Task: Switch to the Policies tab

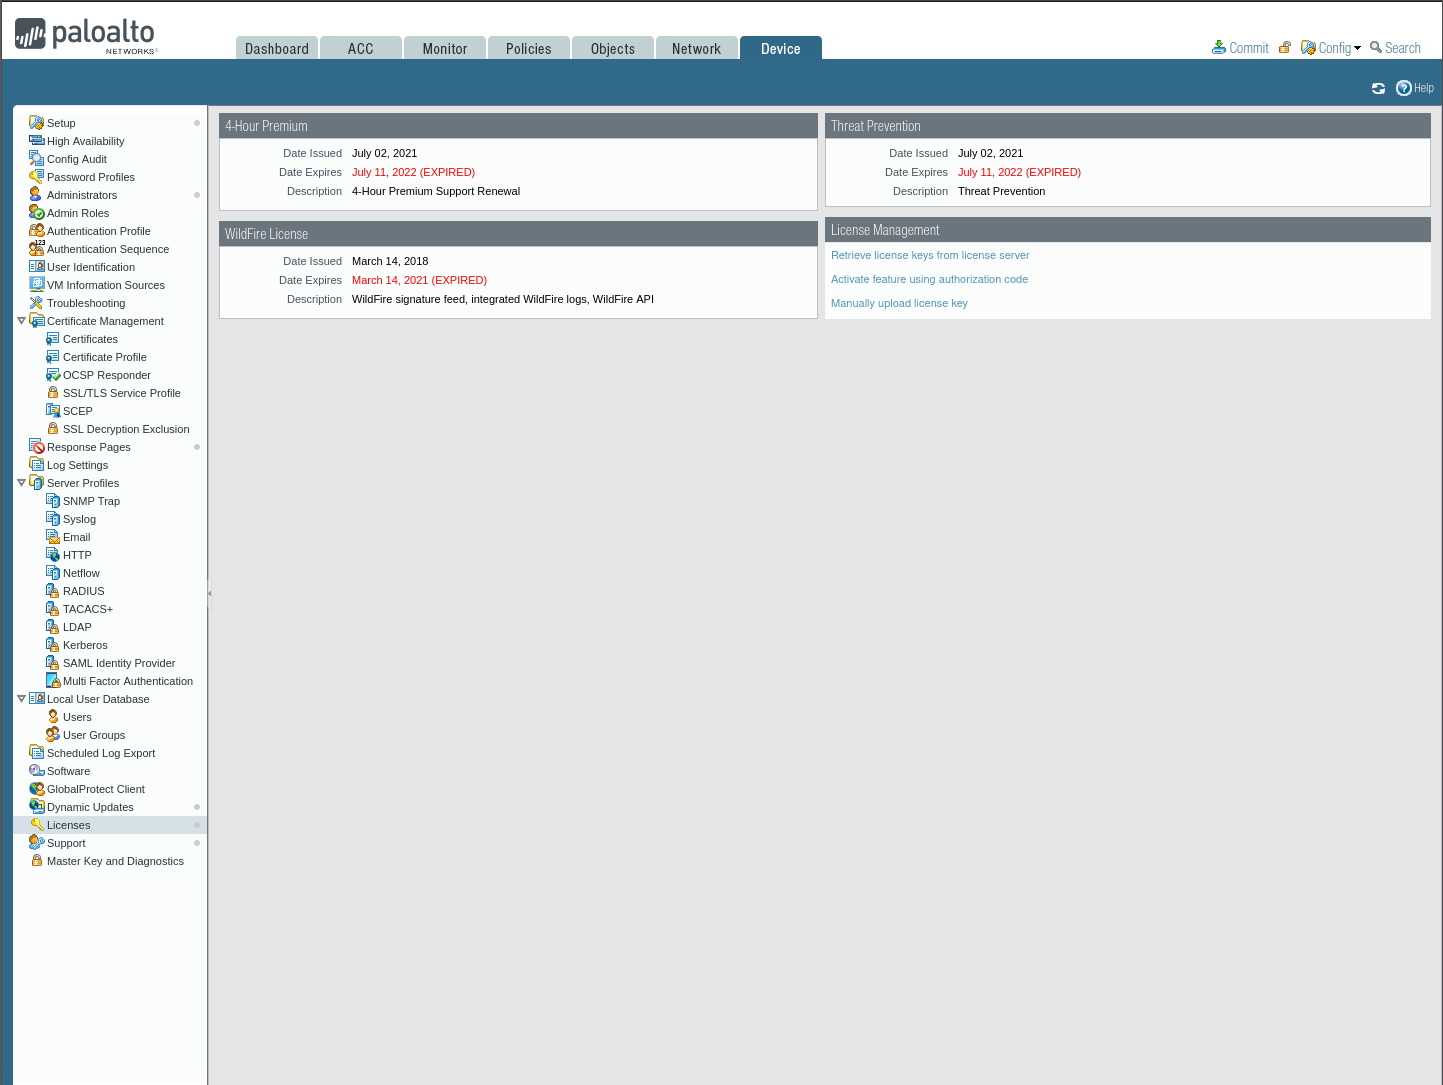Action: [528, 49]
